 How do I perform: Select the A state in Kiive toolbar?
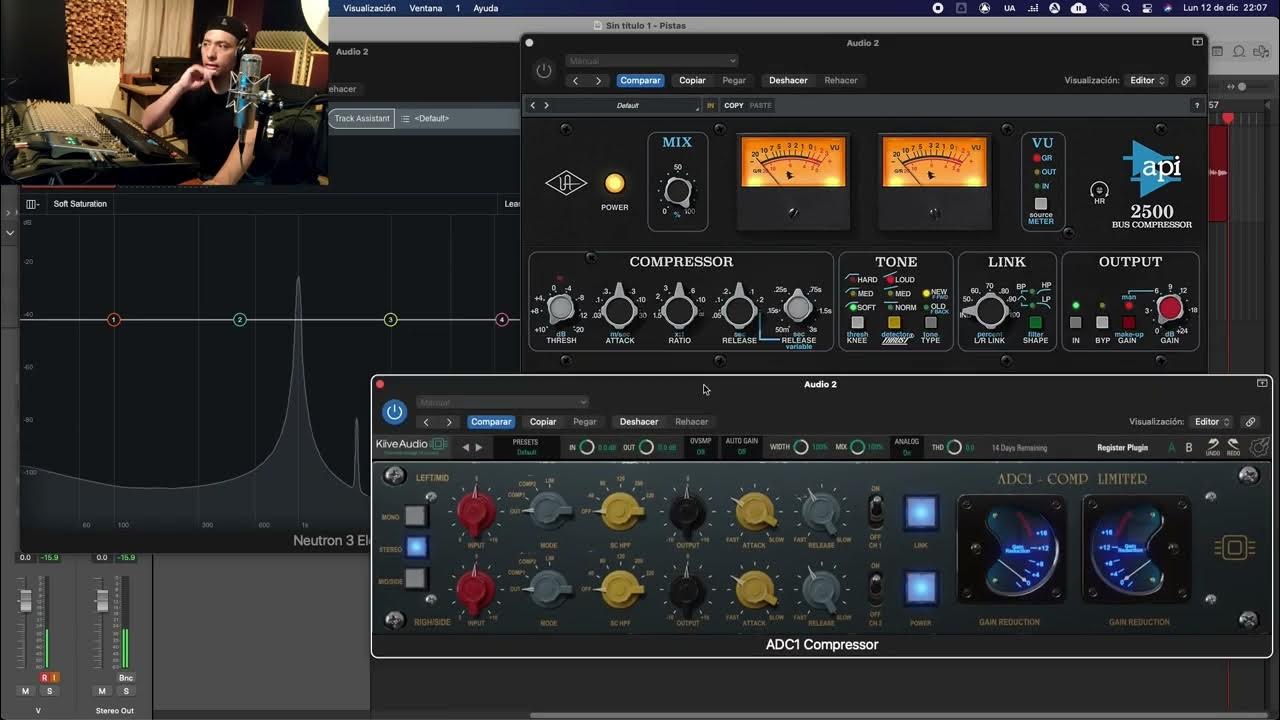click(1172, 448)
